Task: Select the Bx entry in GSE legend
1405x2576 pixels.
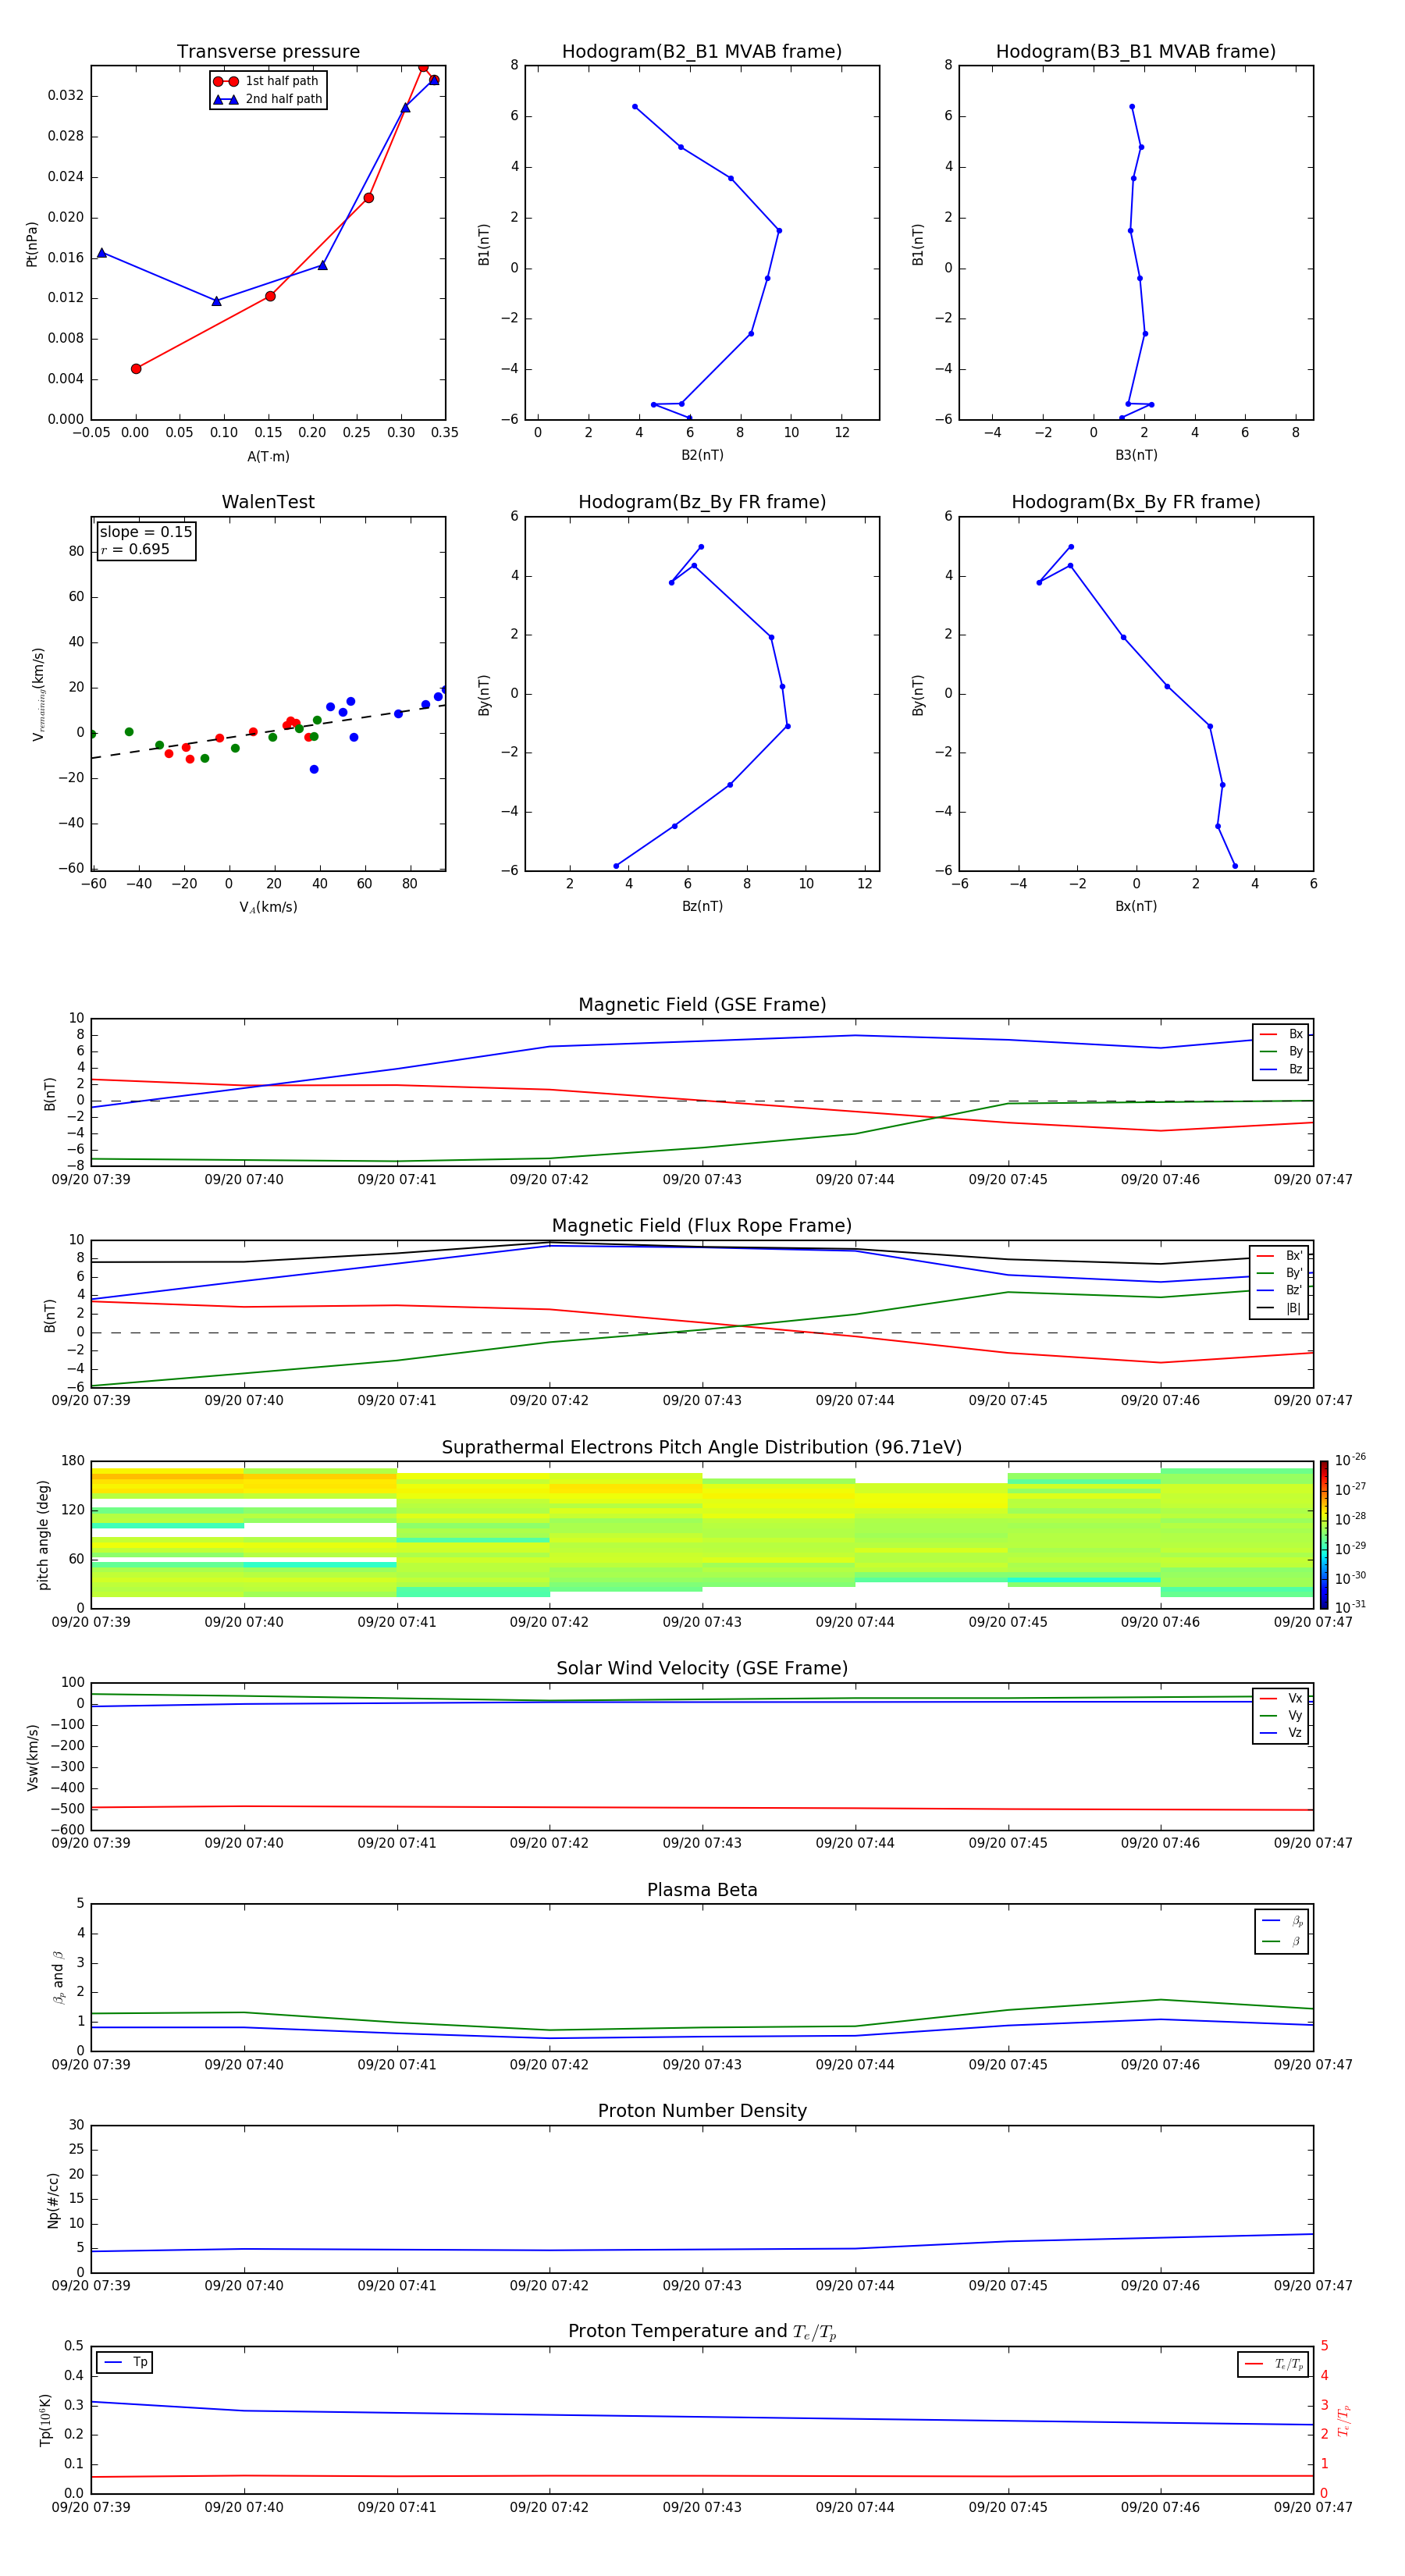Action: (x=1281, y=1034)
